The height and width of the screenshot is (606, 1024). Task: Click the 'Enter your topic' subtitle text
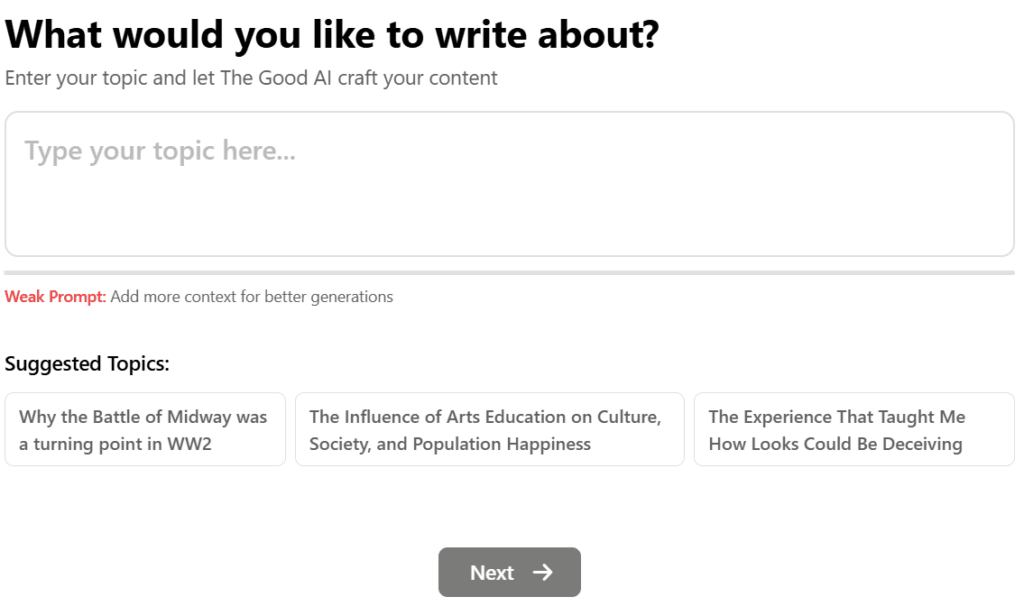(251, 78)
